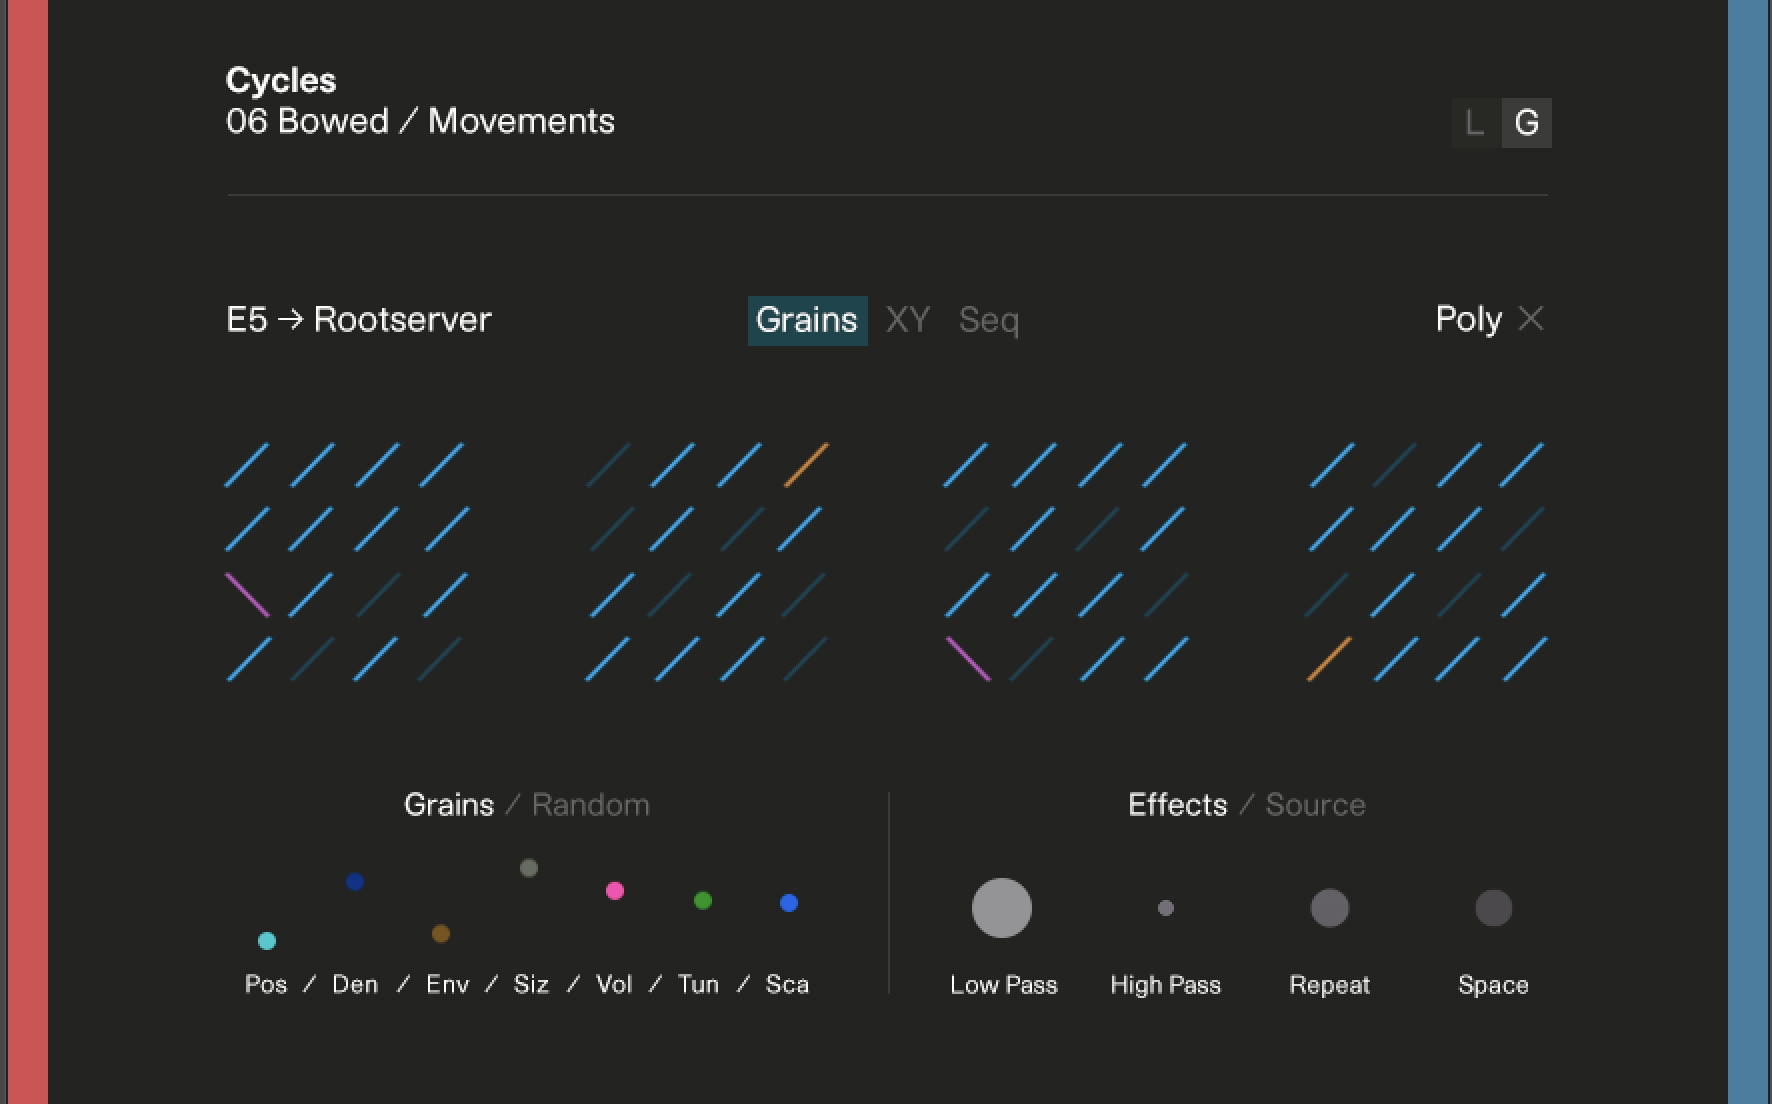Screen dimensions: 1772x1104
Task: Click the gray Siz dot
Action: [529, 868]
